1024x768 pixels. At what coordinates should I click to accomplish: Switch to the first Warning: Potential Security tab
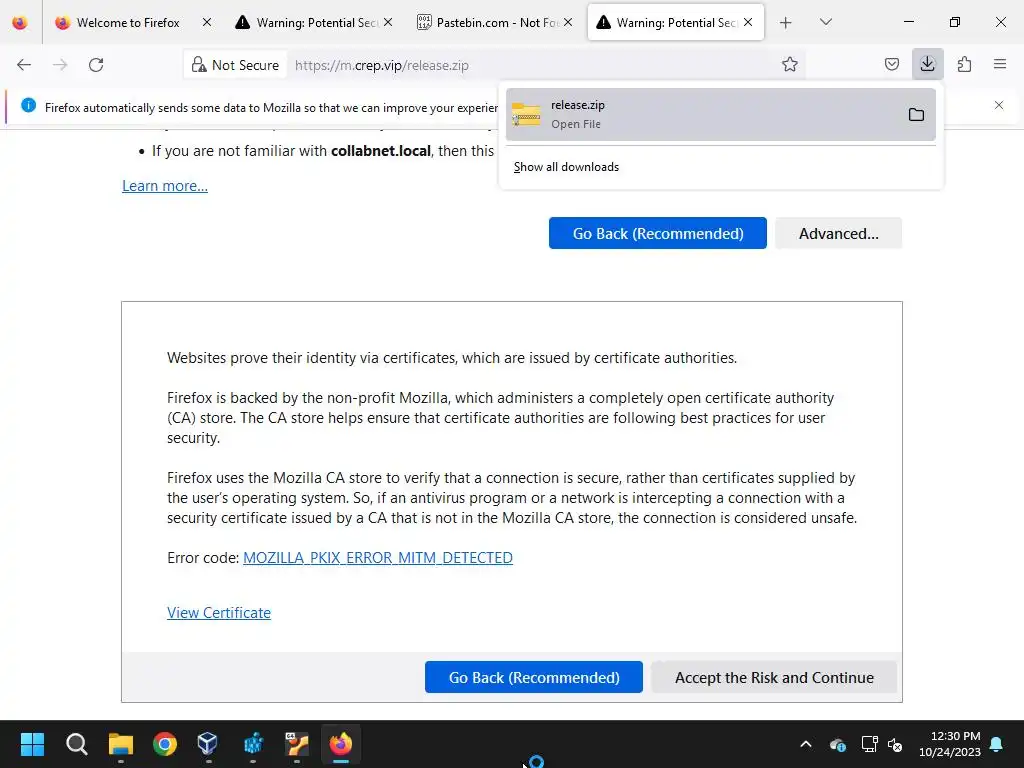click(307, 23)
